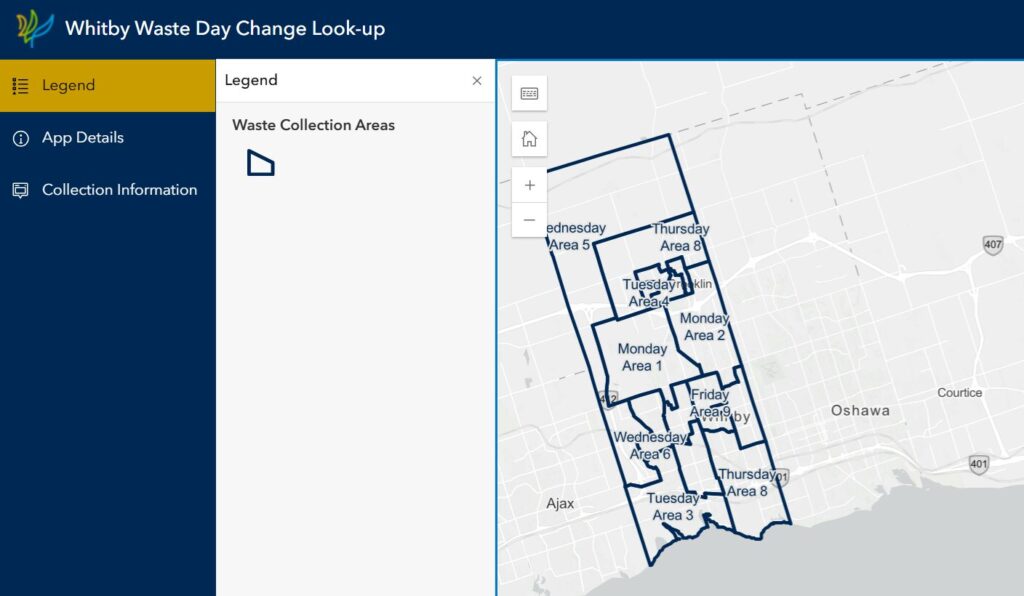Open the Legend sidebar tab
The width and height of the screenshot is (1024, 596).
[107, 86]
